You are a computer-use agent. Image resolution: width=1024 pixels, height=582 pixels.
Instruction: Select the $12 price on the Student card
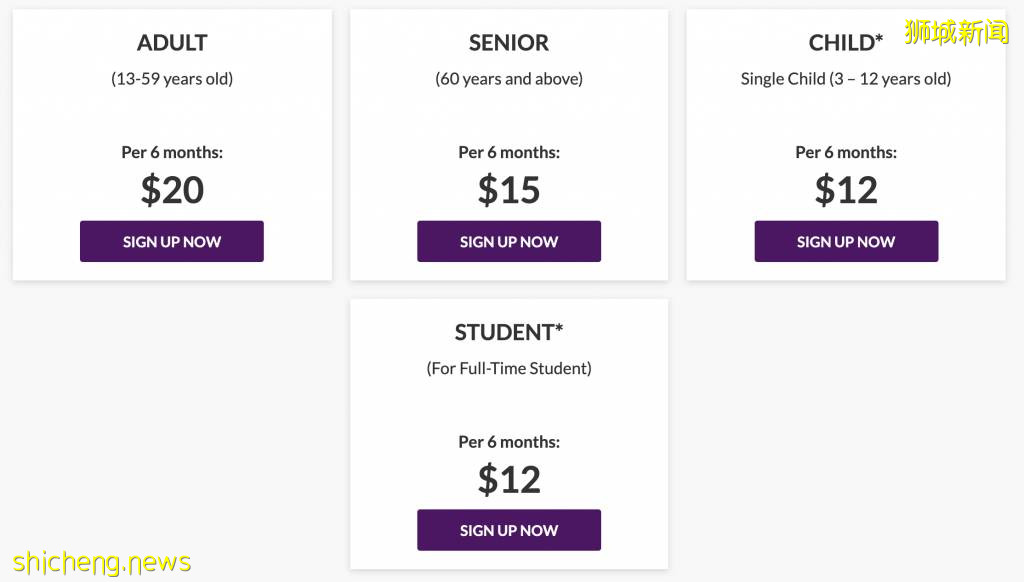[509, 480]
